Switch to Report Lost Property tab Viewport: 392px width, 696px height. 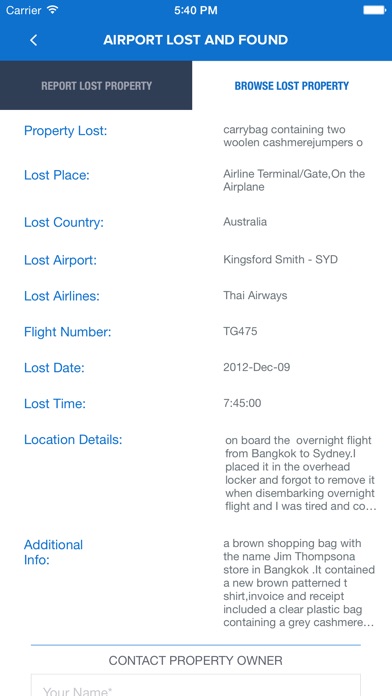(96, 85)
